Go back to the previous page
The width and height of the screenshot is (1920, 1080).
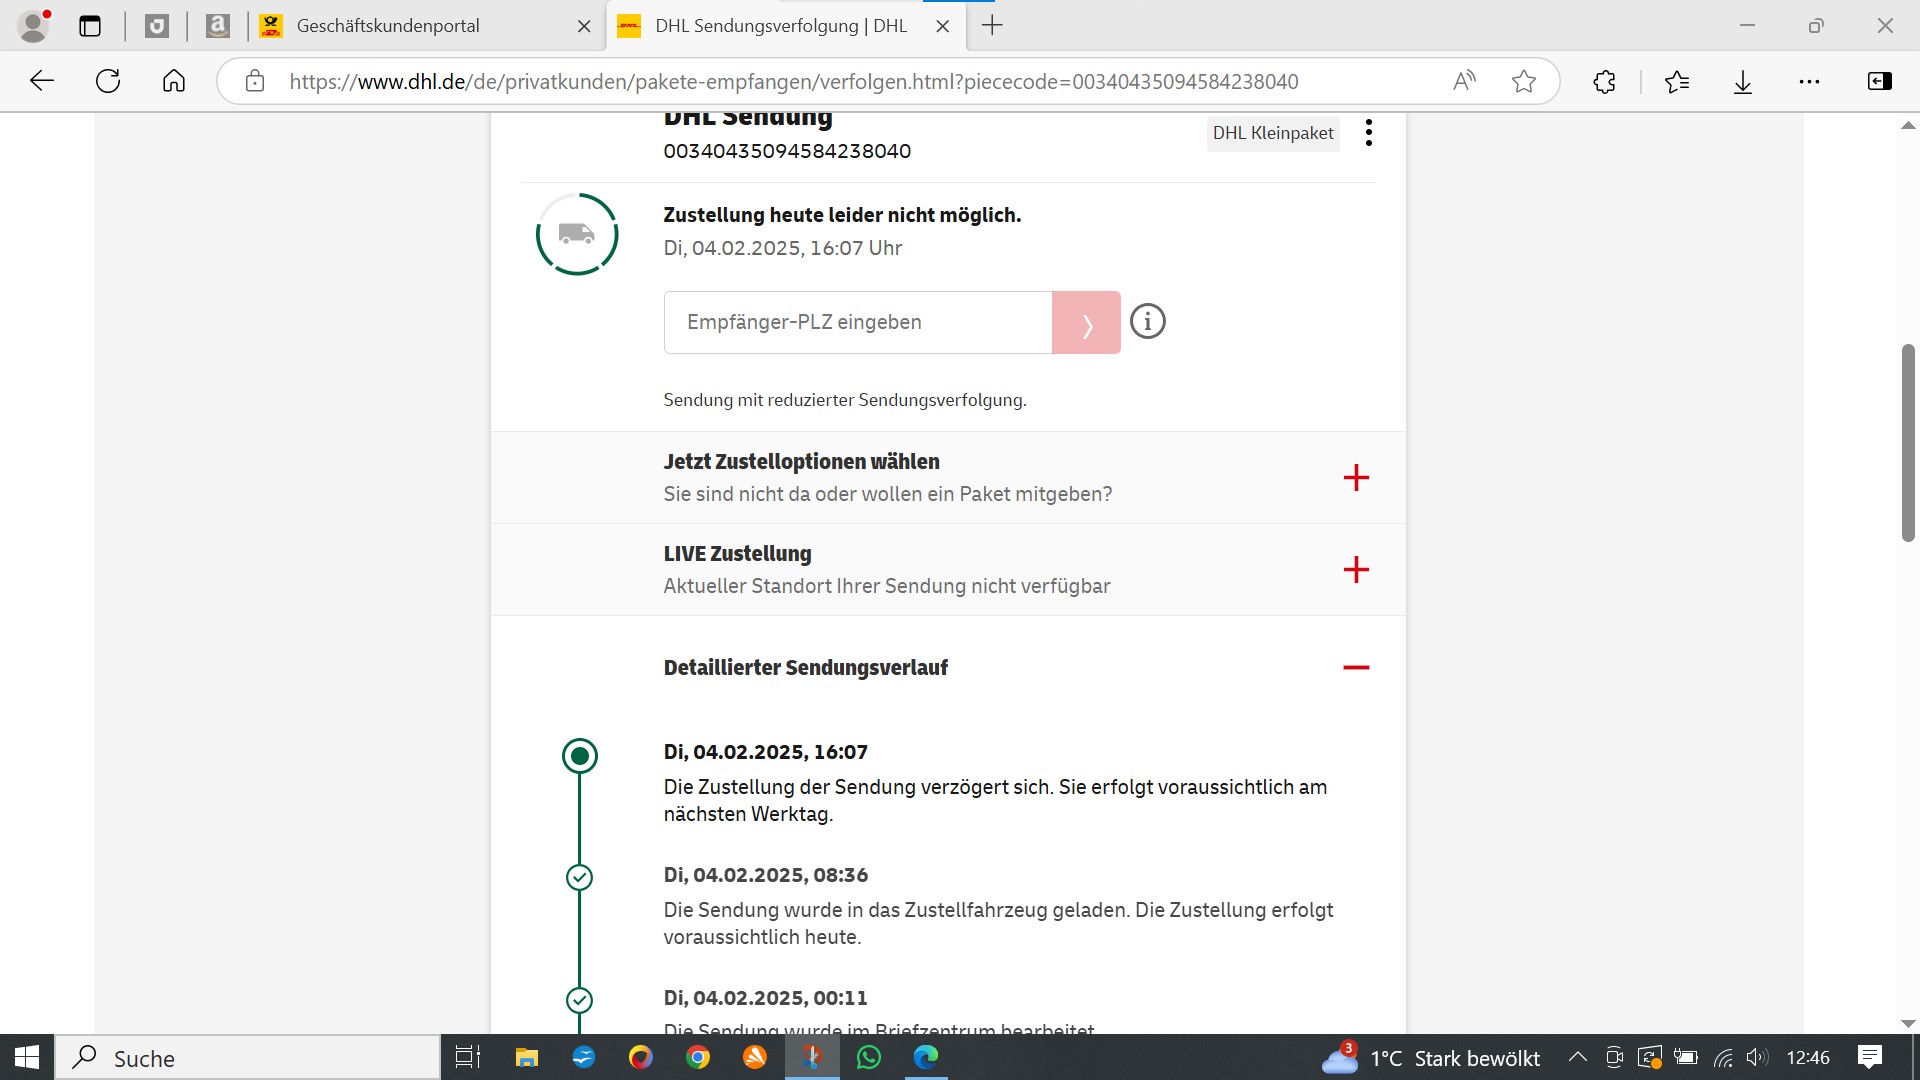42,81
